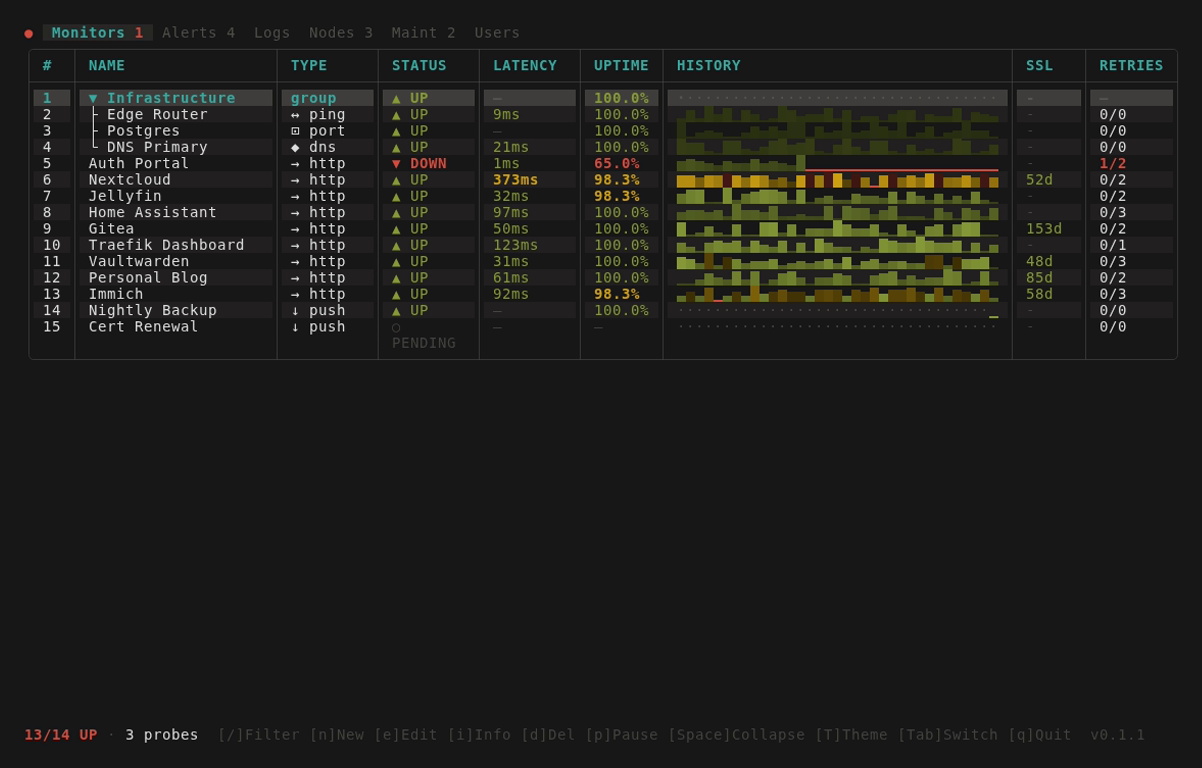This screenshot has height=768, width=1202.
Task: Select the Traefik Dashboard monitor
Action: pos(603,245)
